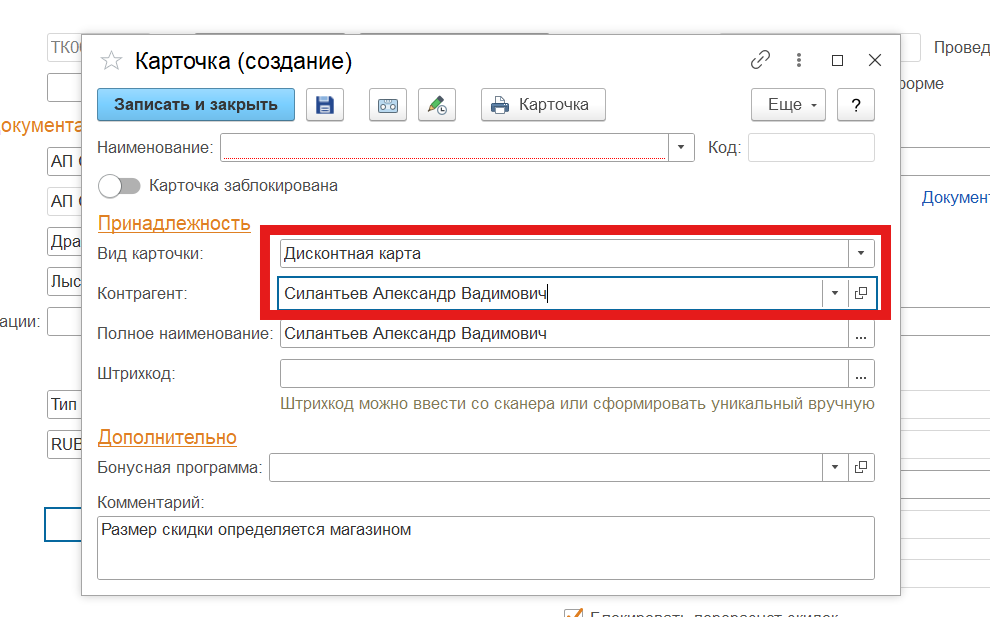
Task: Click the ellipsis next to Полное наименование
Action: click(861, 334)
